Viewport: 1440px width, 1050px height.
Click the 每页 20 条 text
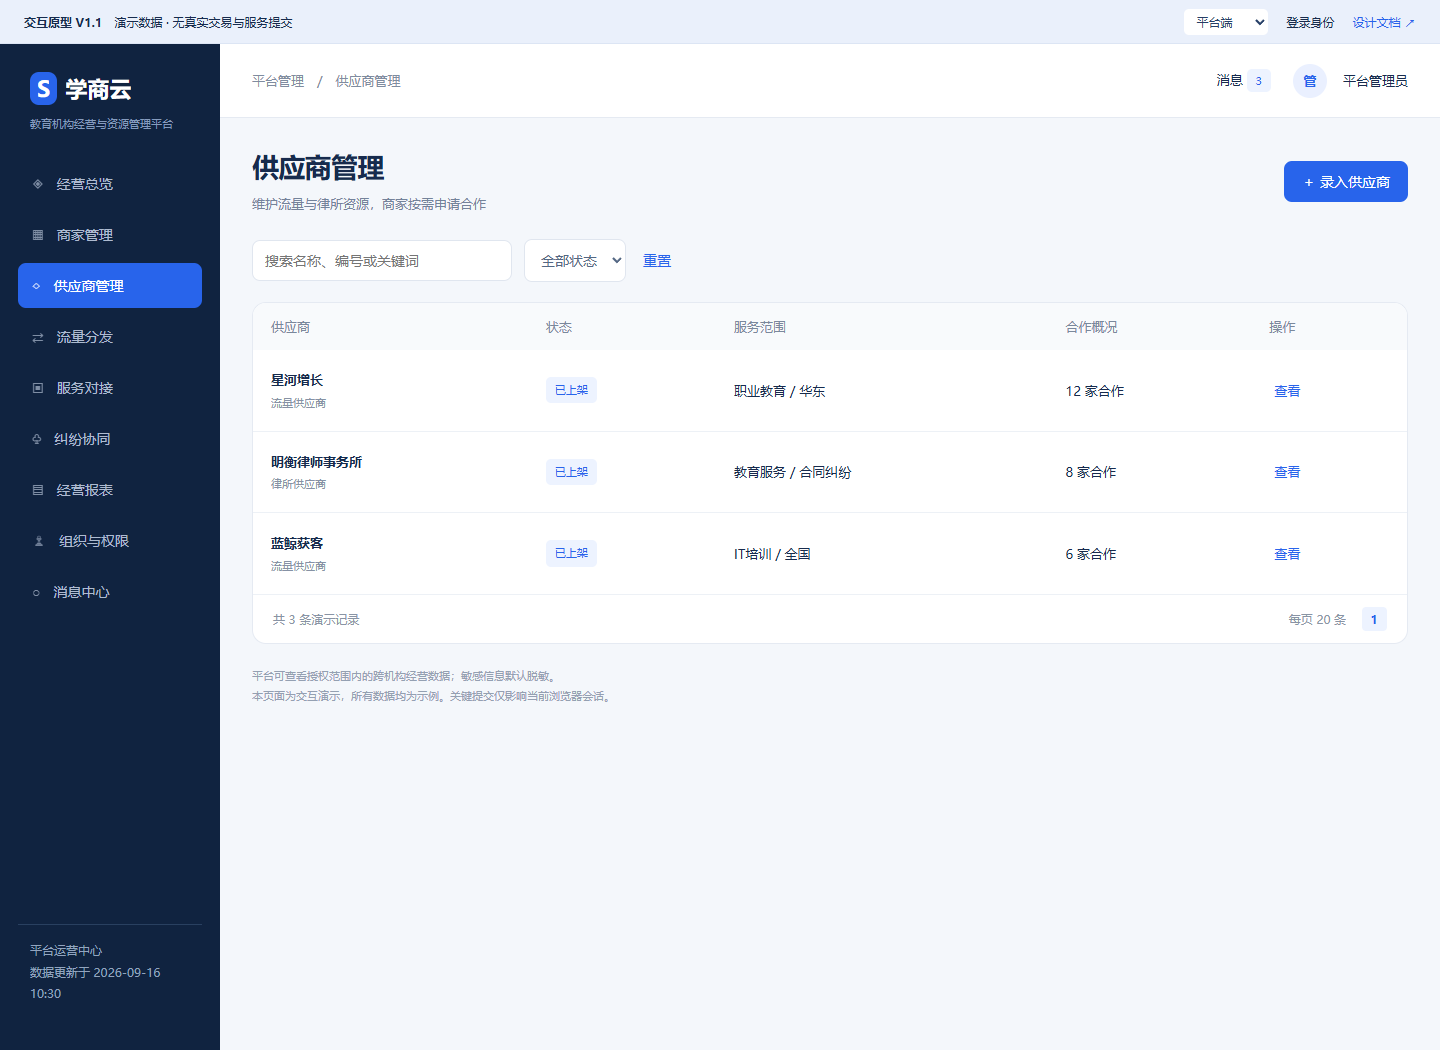[x=1317, y=620]
